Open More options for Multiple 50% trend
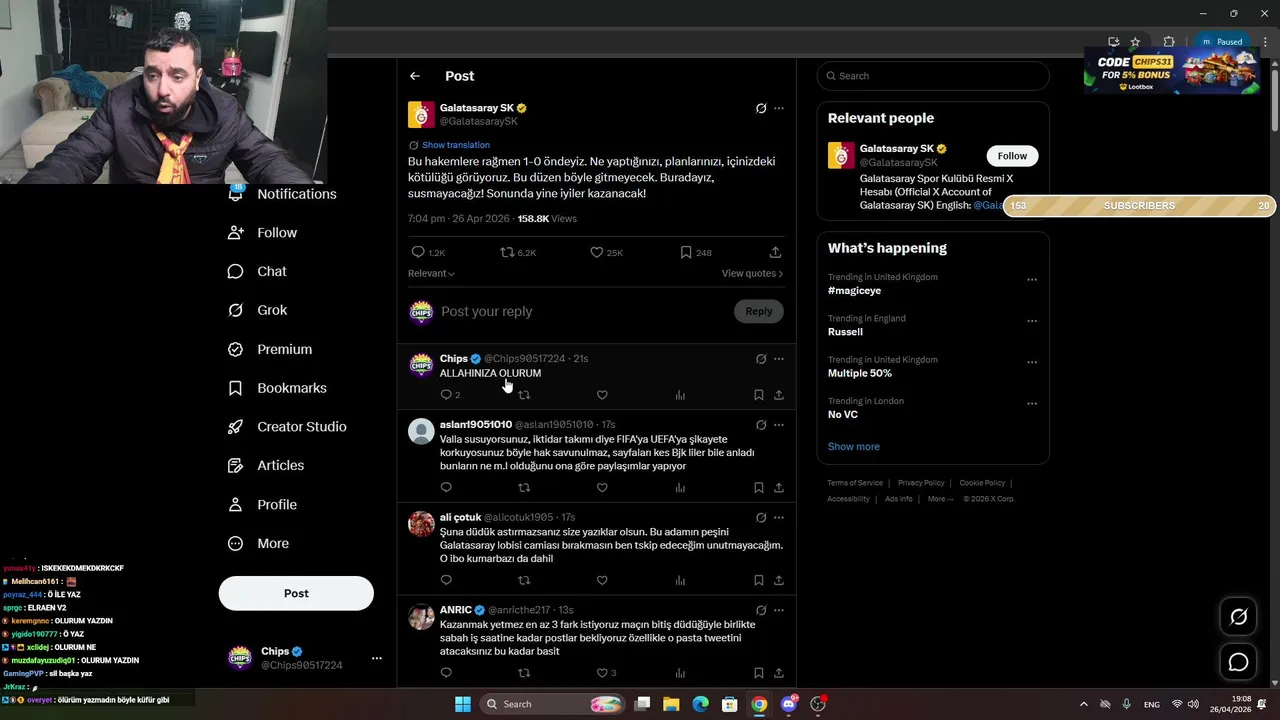 pos(1032,363)
